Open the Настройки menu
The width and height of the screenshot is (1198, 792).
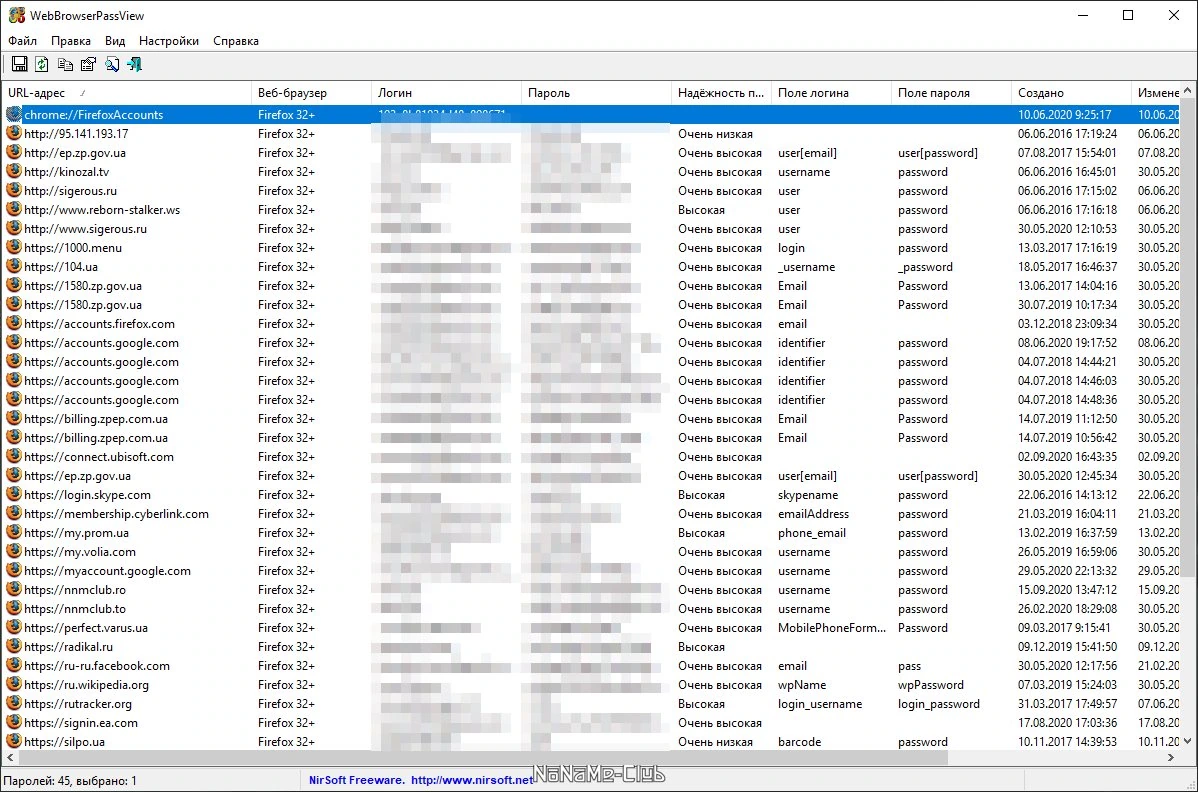pyautogui.click(x=169, y=40)
